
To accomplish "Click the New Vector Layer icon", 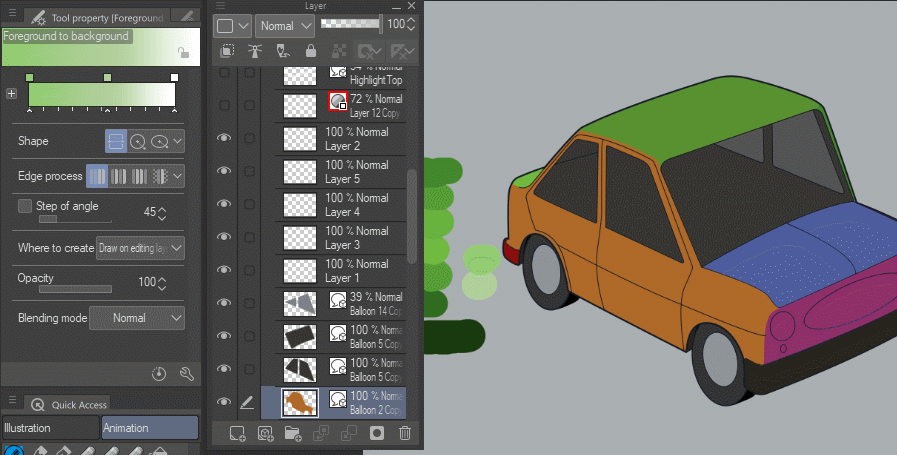I will [x=265, y=433].
